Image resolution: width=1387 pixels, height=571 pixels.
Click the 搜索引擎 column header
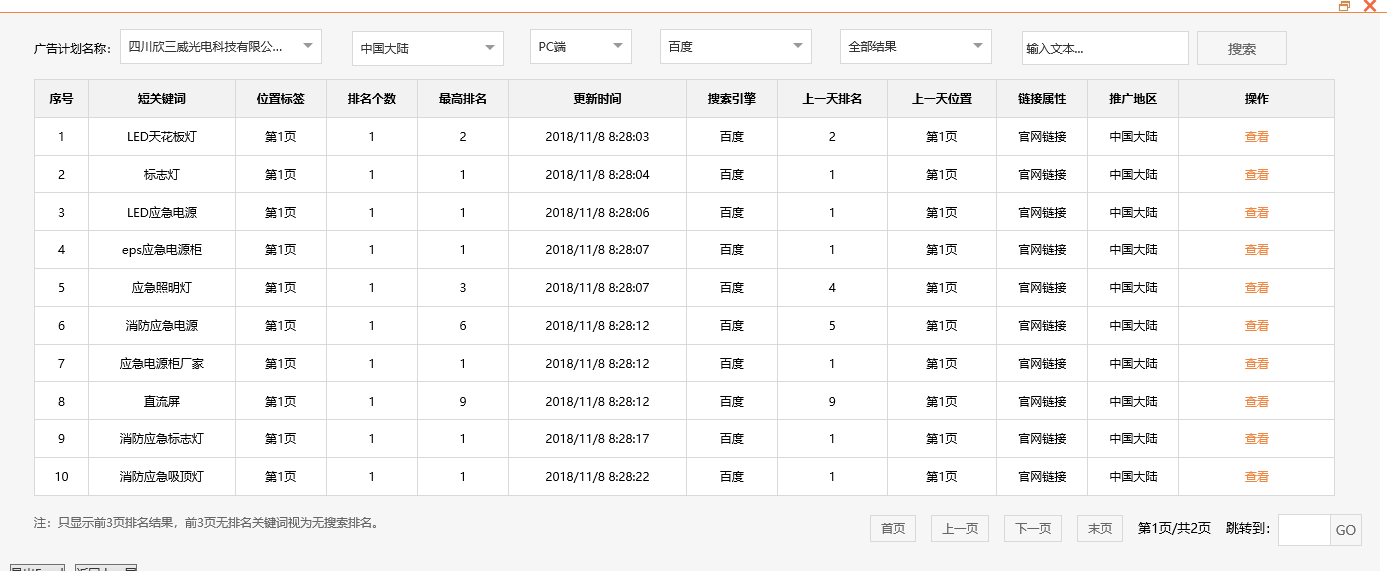732,99
